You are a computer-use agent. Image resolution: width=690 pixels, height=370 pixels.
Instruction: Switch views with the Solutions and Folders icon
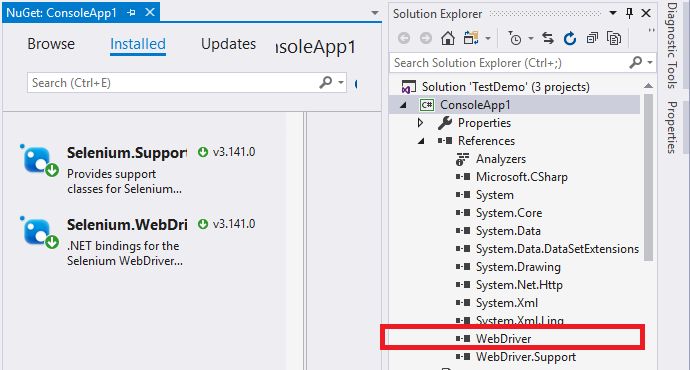coord(471,38)
